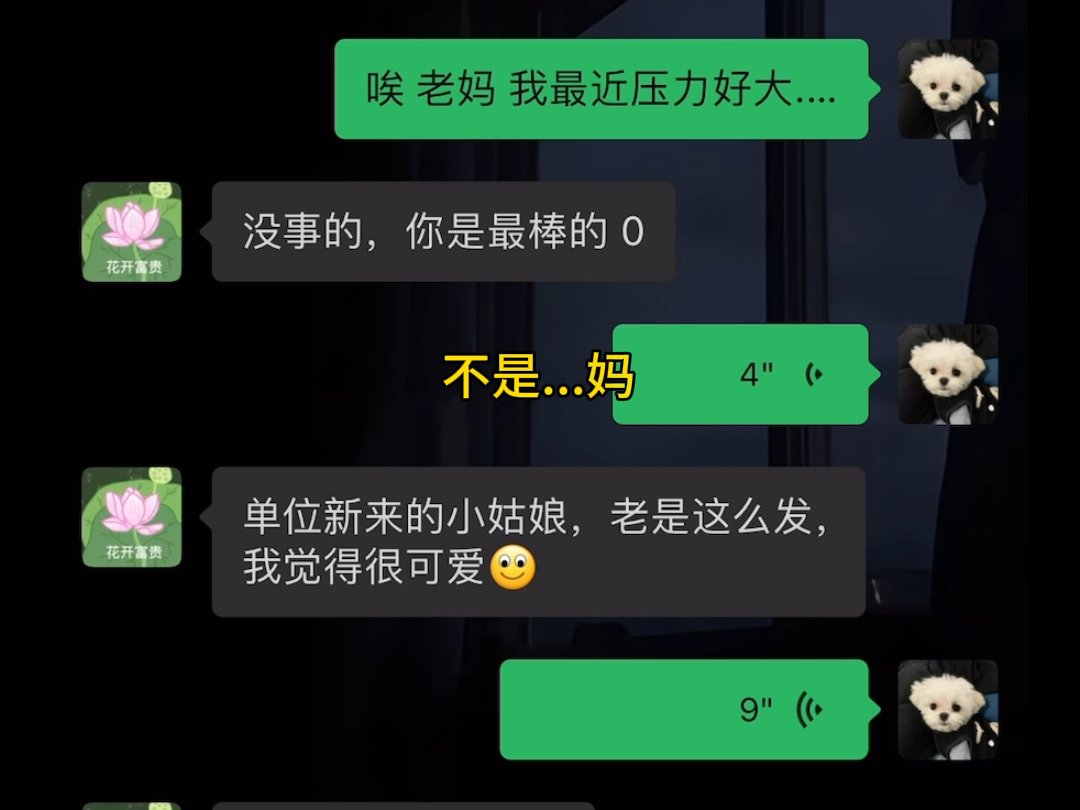Image resolution: width=1080 pixels, height=810 pixels.
Task: Tap lotus avatar next to 单位新来的小姑娘 message
Action: [x=132, y=517]
